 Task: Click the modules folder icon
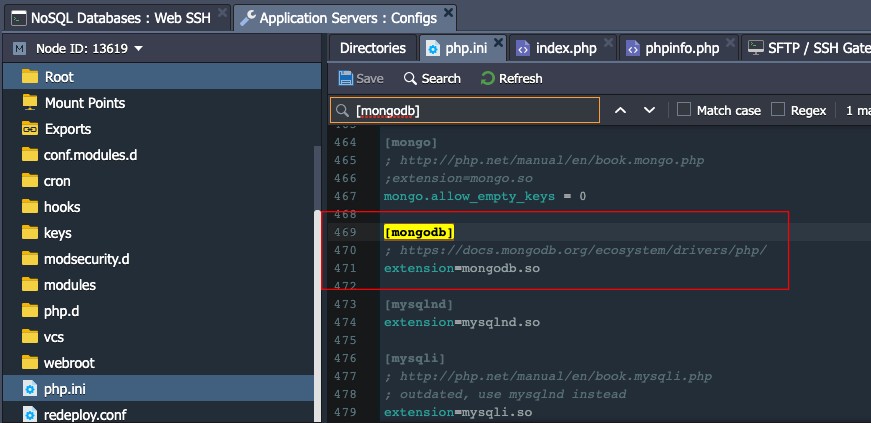[x=30, y=285]
